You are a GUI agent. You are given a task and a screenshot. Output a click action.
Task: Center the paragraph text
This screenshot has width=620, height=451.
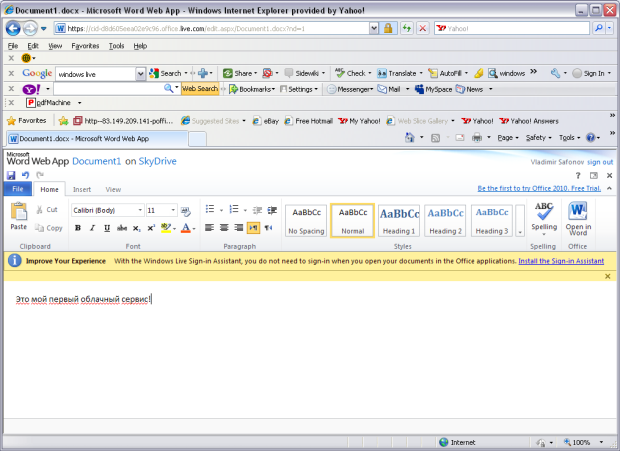224,228
